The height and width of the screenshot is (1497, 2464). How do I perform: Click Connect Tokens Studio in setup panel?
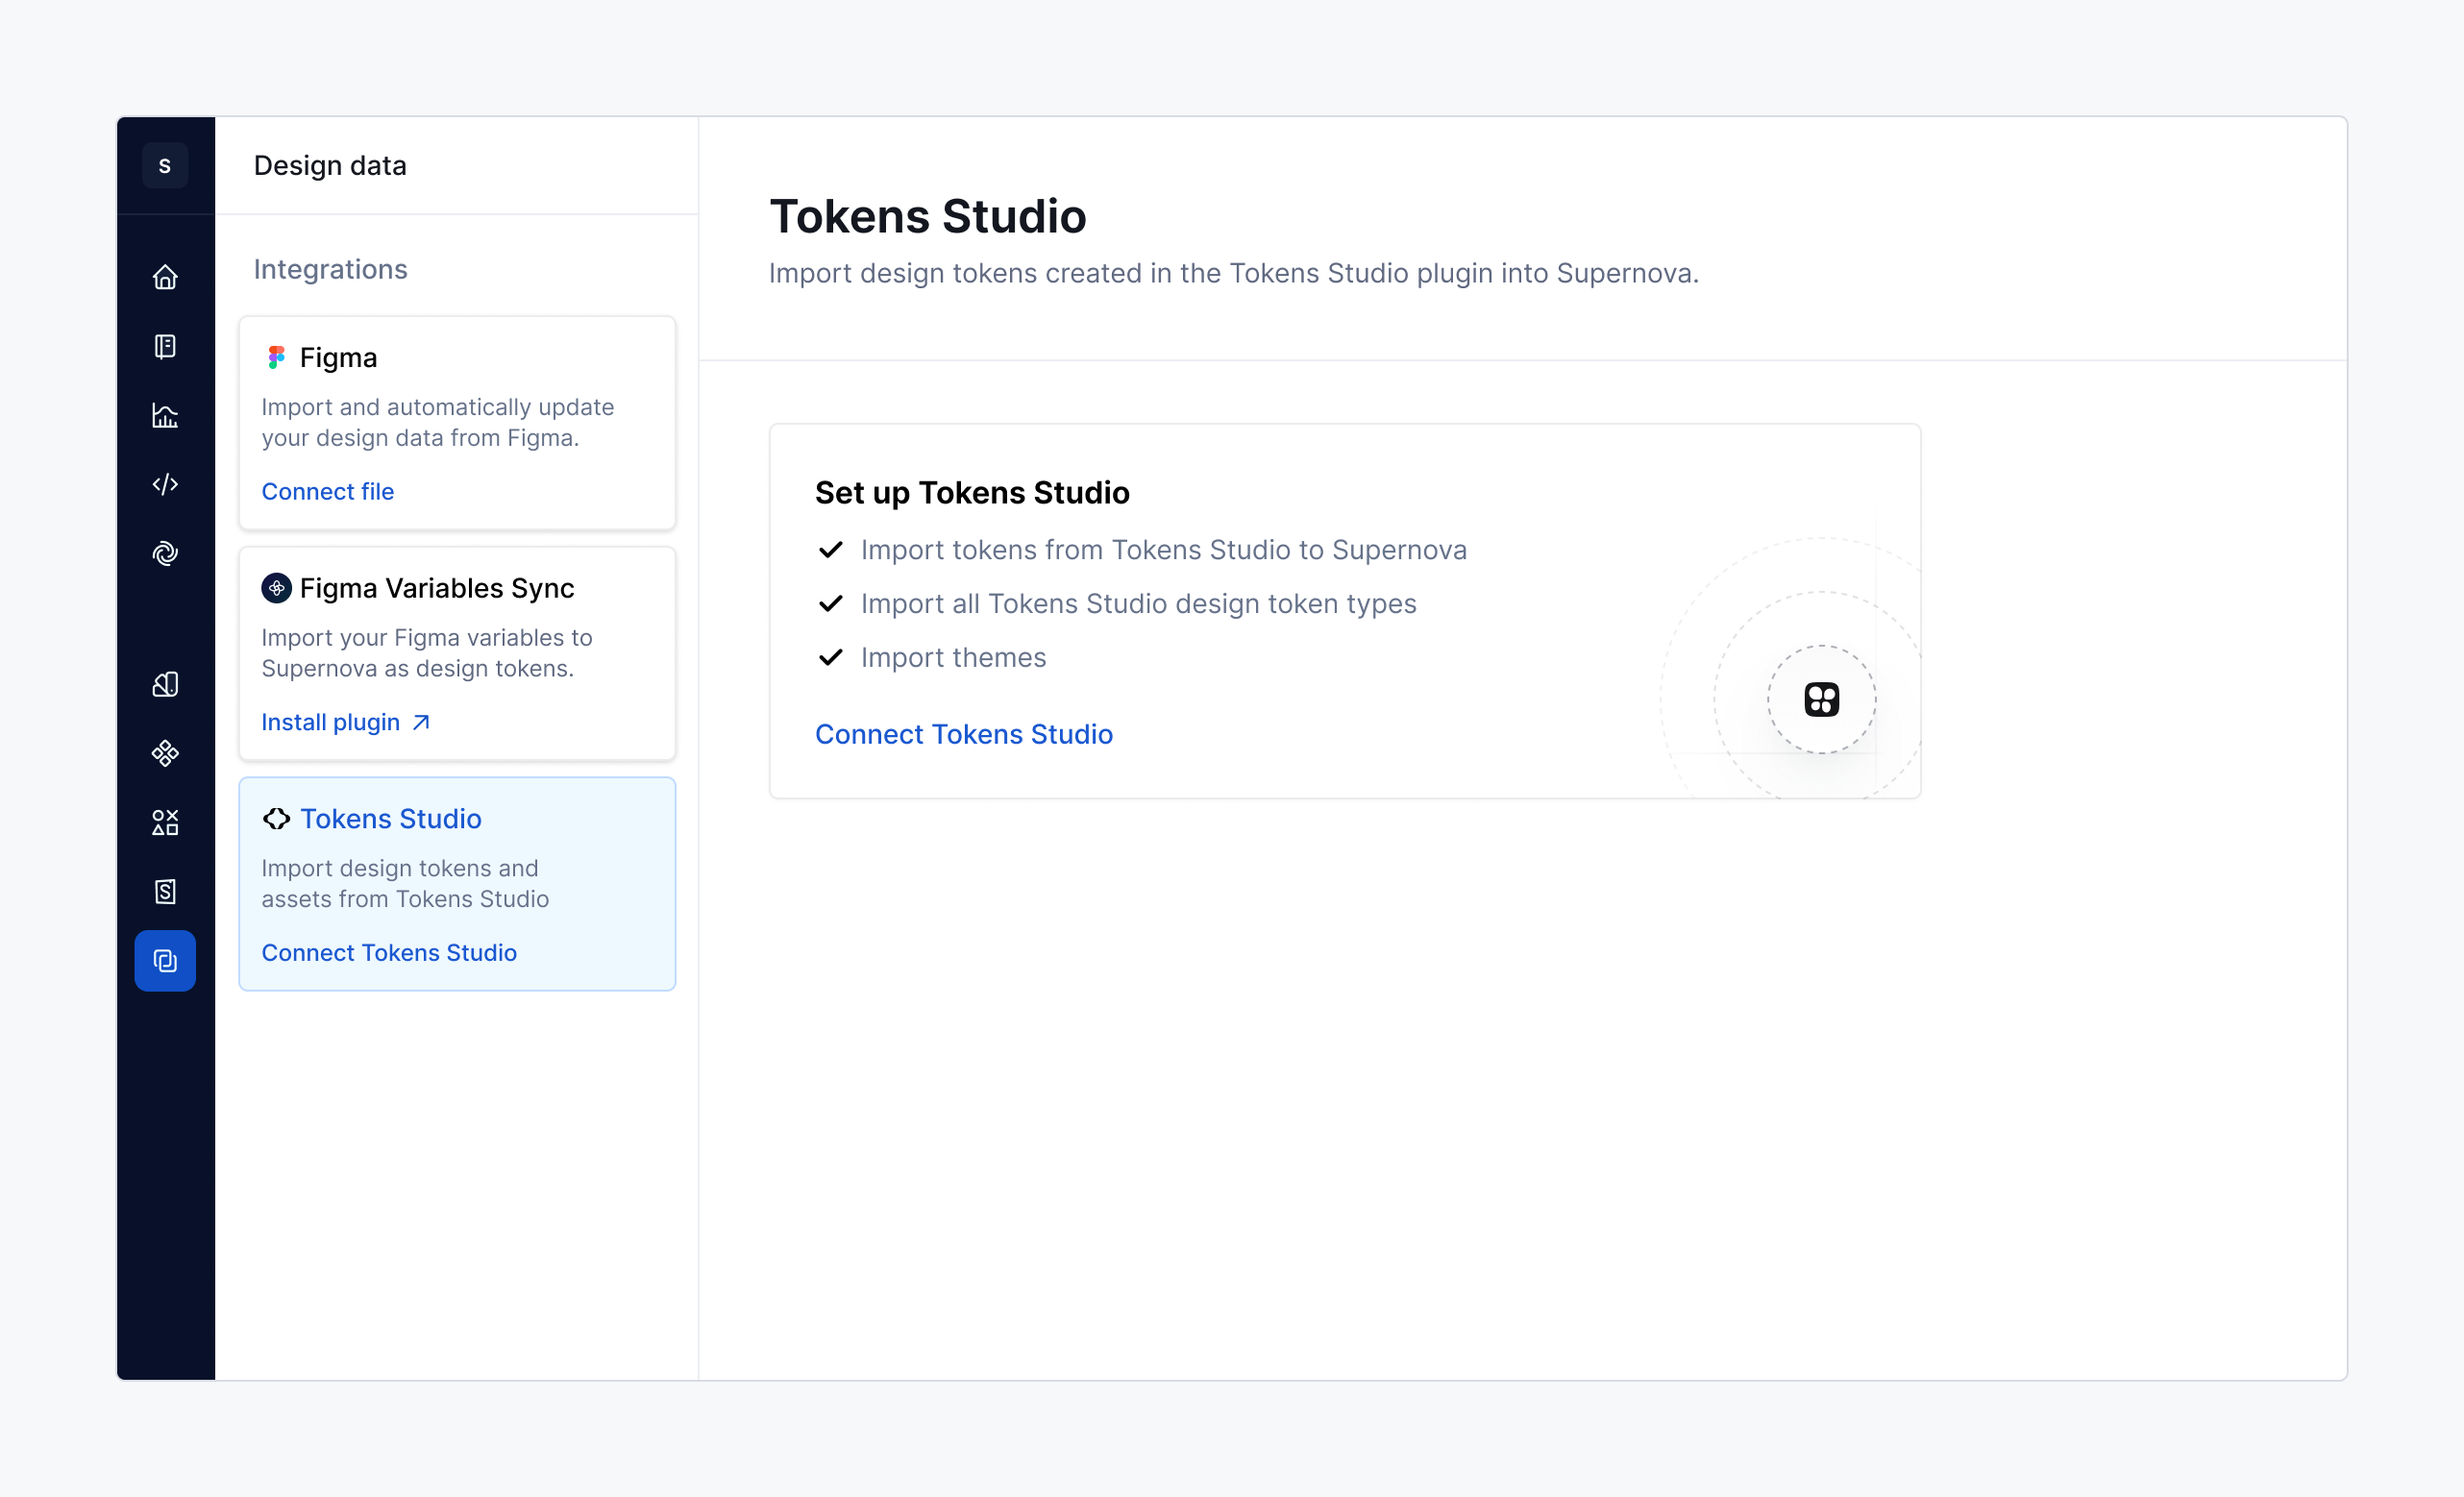tap(963, 733)
